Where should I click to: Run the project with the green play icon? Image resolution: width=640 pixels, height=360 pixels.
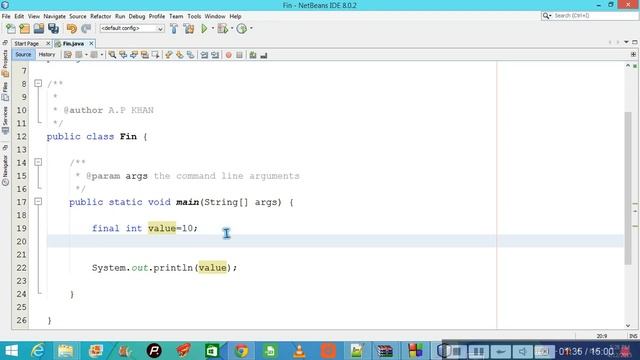coord(204,29)
